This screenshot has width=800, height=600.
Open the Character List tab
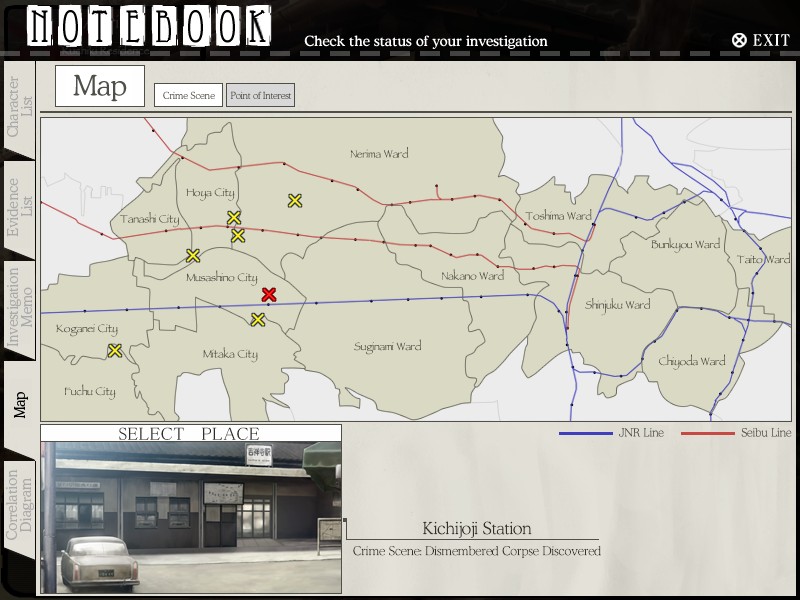click(x=19, y=108)
